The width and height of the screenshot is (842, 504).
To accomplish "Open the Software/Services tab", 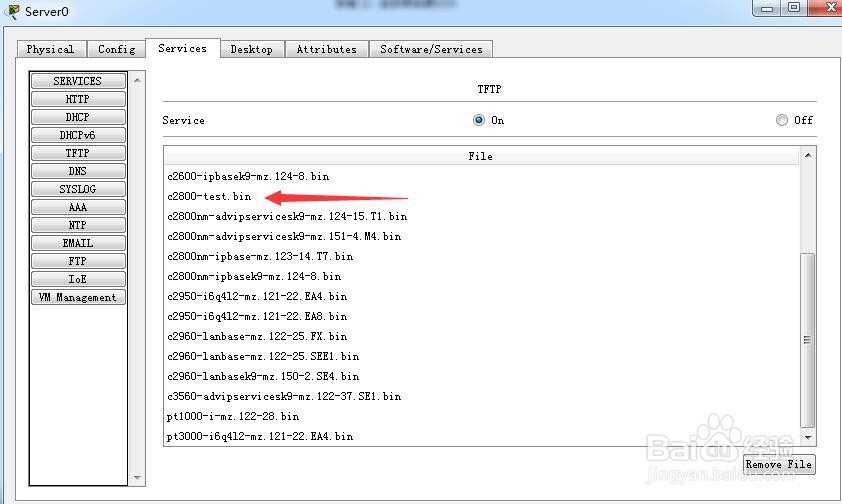I will 431,49.
